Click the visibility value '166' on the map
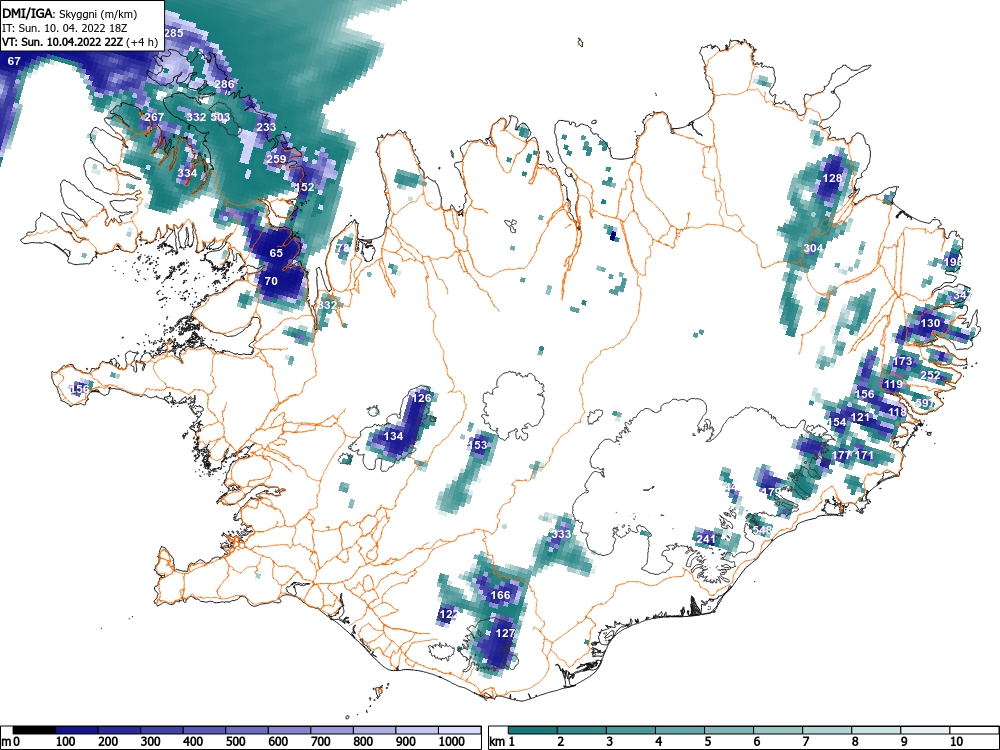The image size is (1000, 750). pos(501,595)
